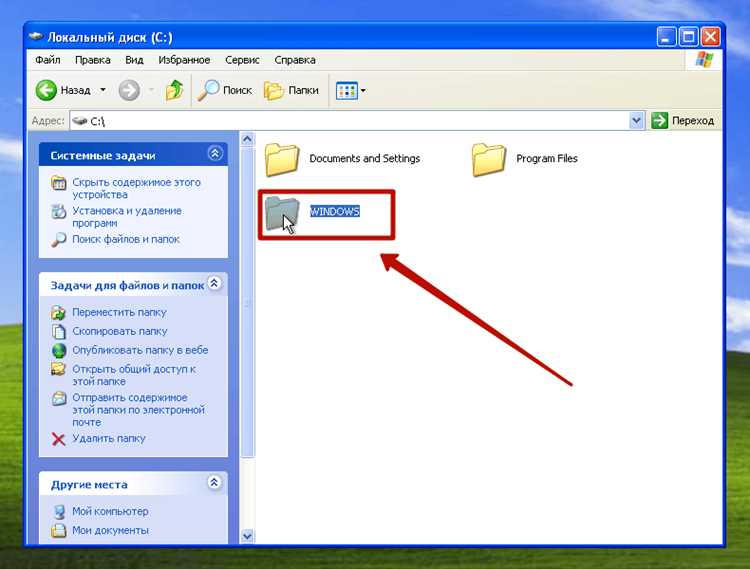Click Скопировать папку link
The image size is (750, 569).
(x=120, y=331)
